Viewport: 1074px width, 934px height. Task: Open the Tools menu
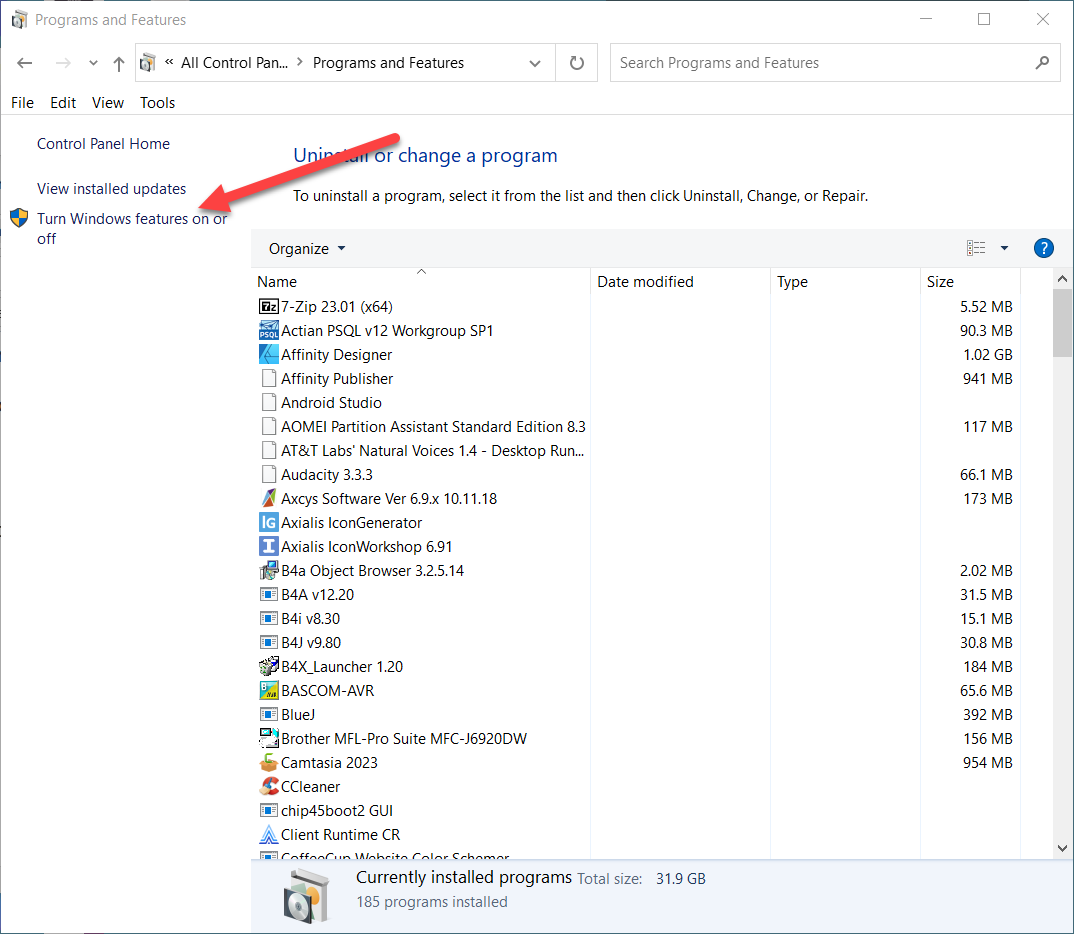(x=158, y=103)
